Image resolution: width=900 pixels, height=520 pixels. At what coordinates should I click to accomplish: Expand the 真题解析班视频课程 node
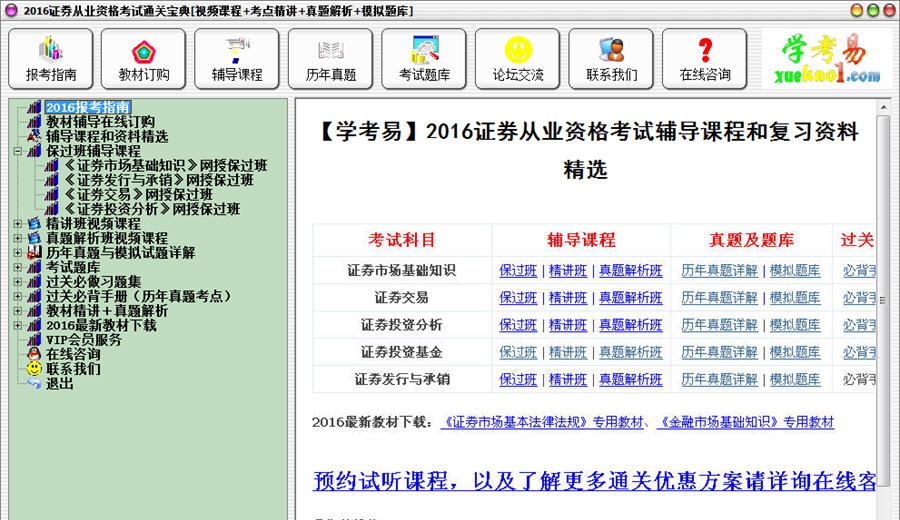[x=18, y=238]
